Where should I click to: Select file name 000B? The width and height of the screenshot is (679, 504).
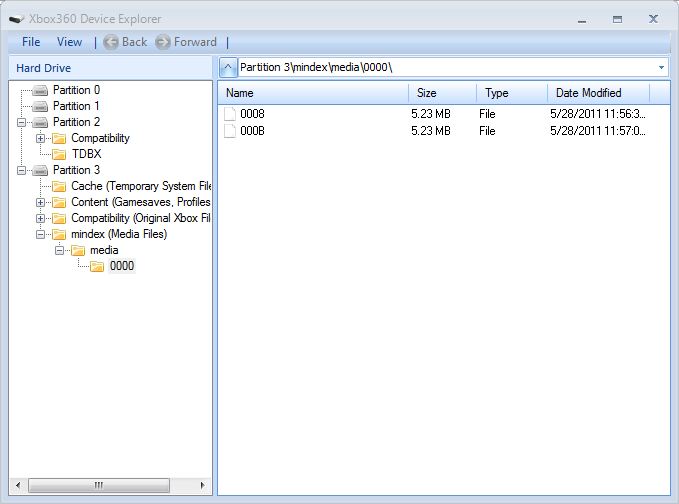(252, 131)
